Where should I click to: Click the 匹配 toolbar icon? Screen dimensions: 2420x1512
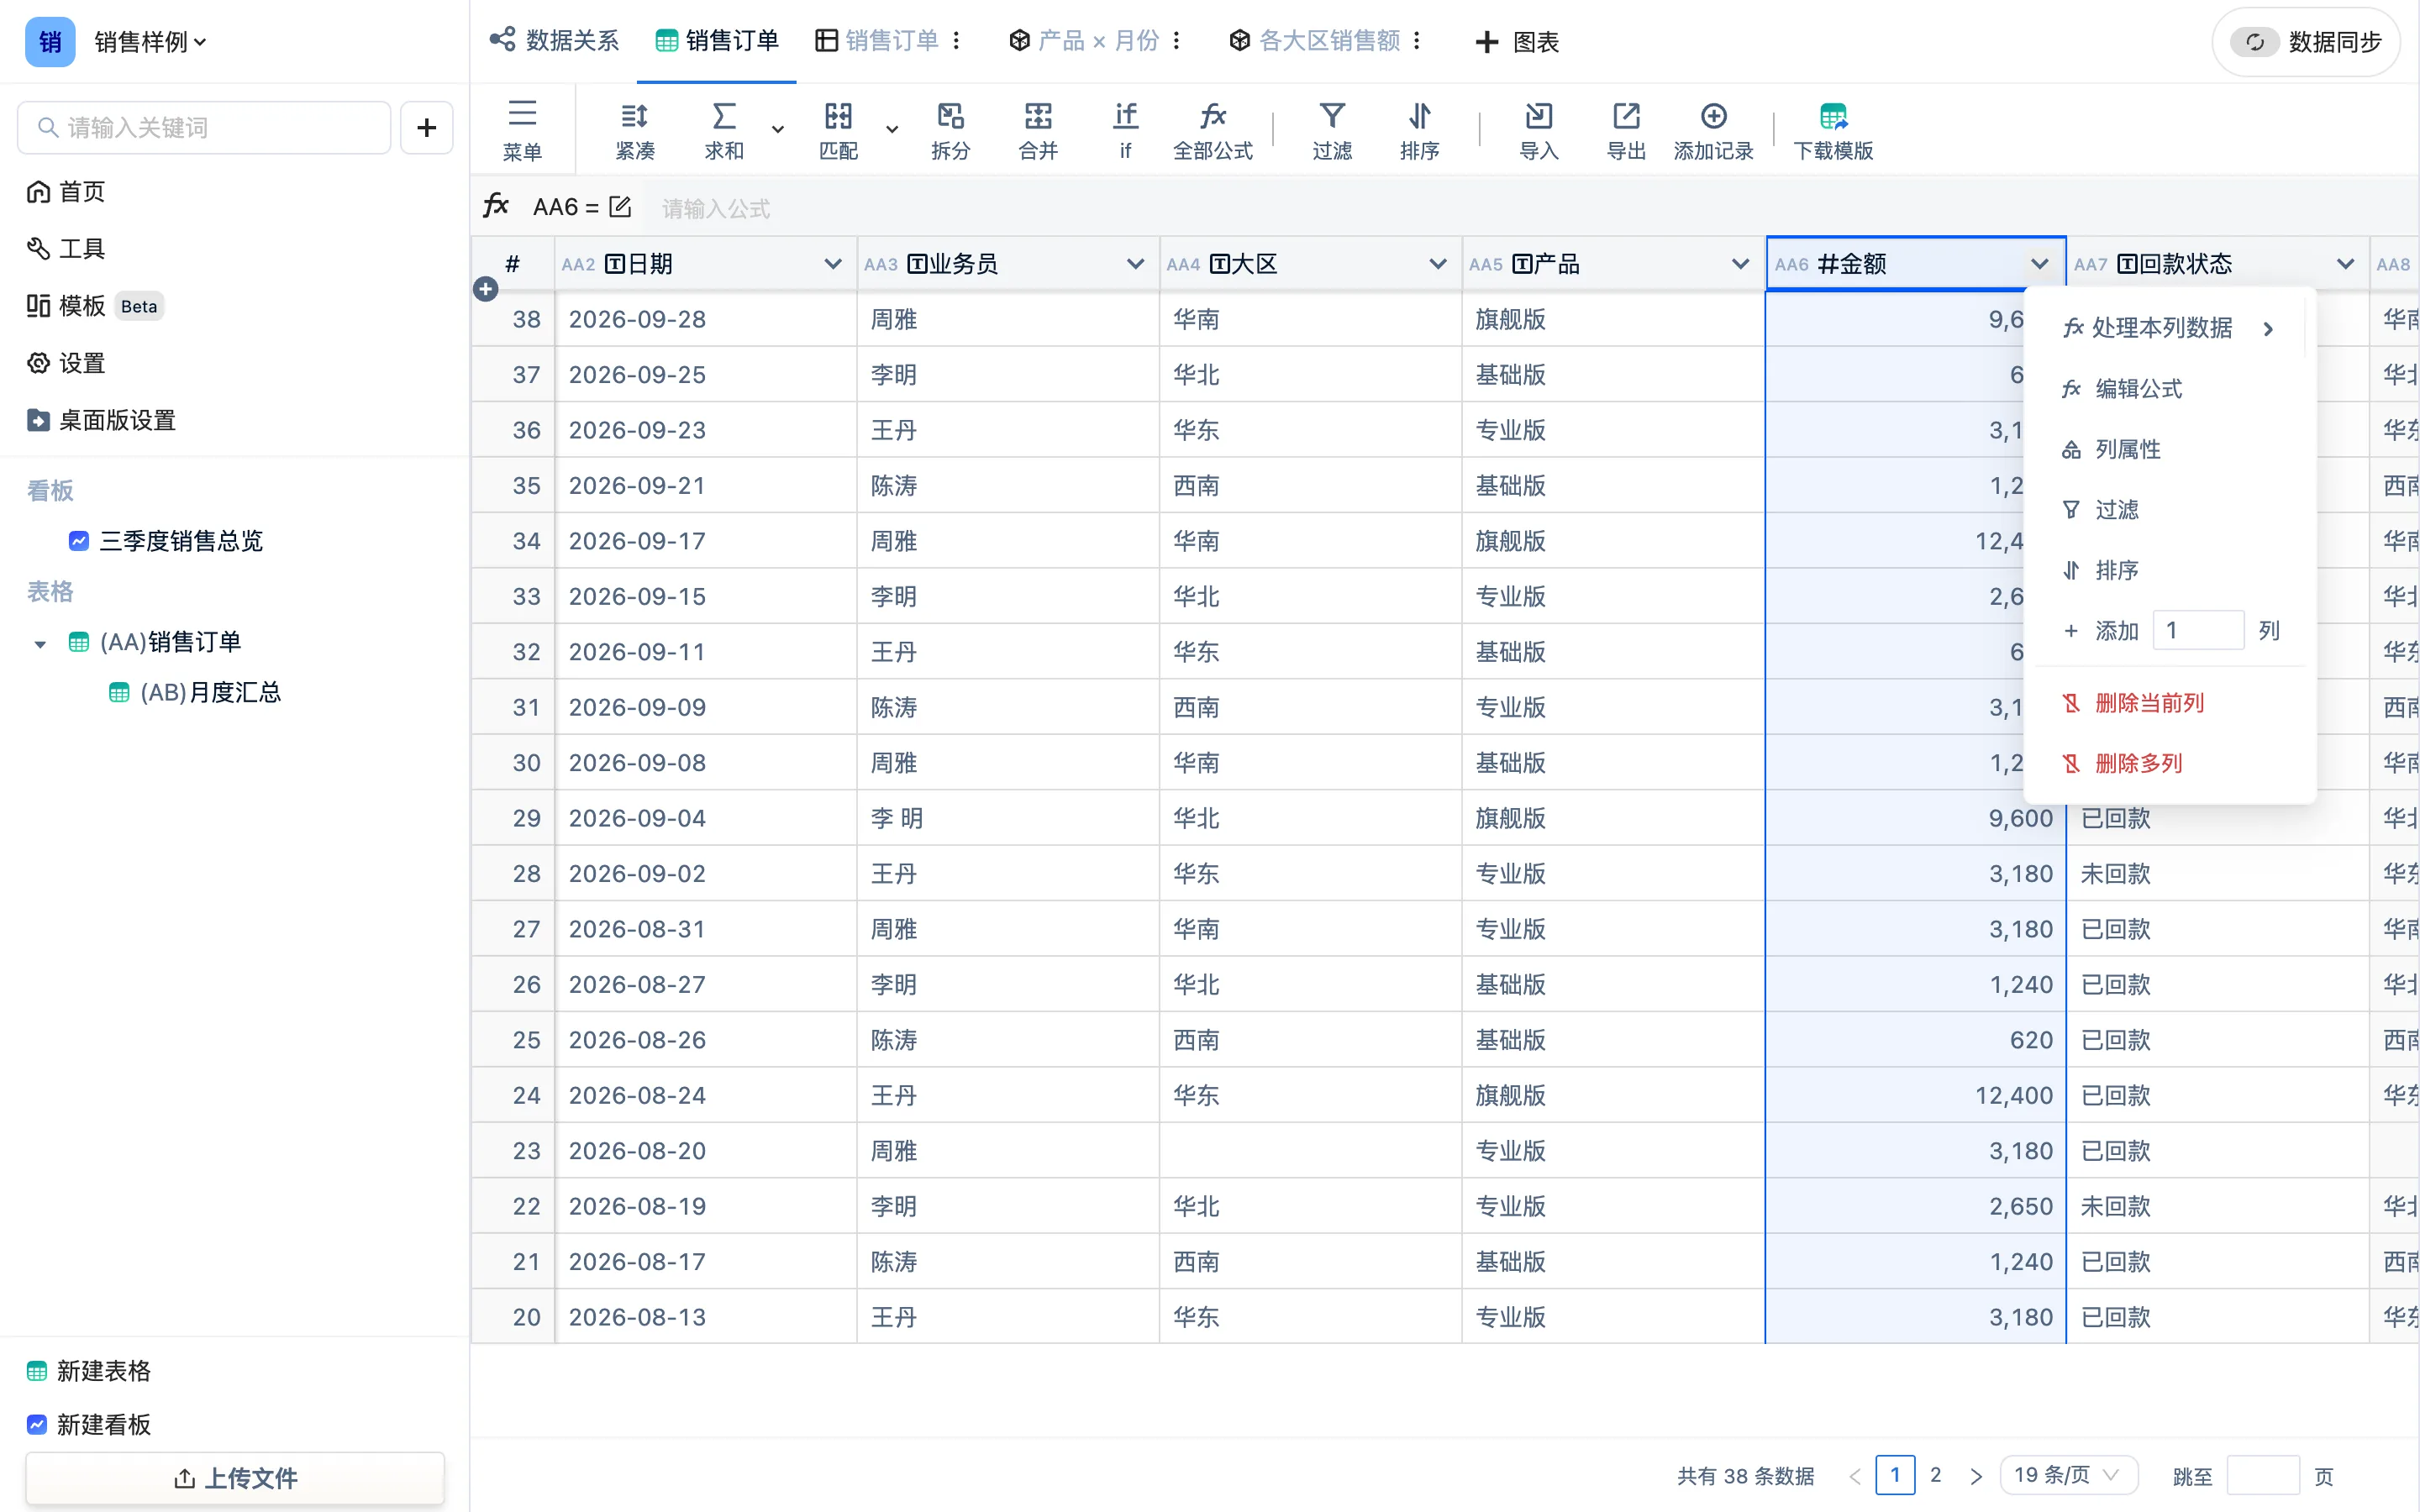tap(838, 116)
